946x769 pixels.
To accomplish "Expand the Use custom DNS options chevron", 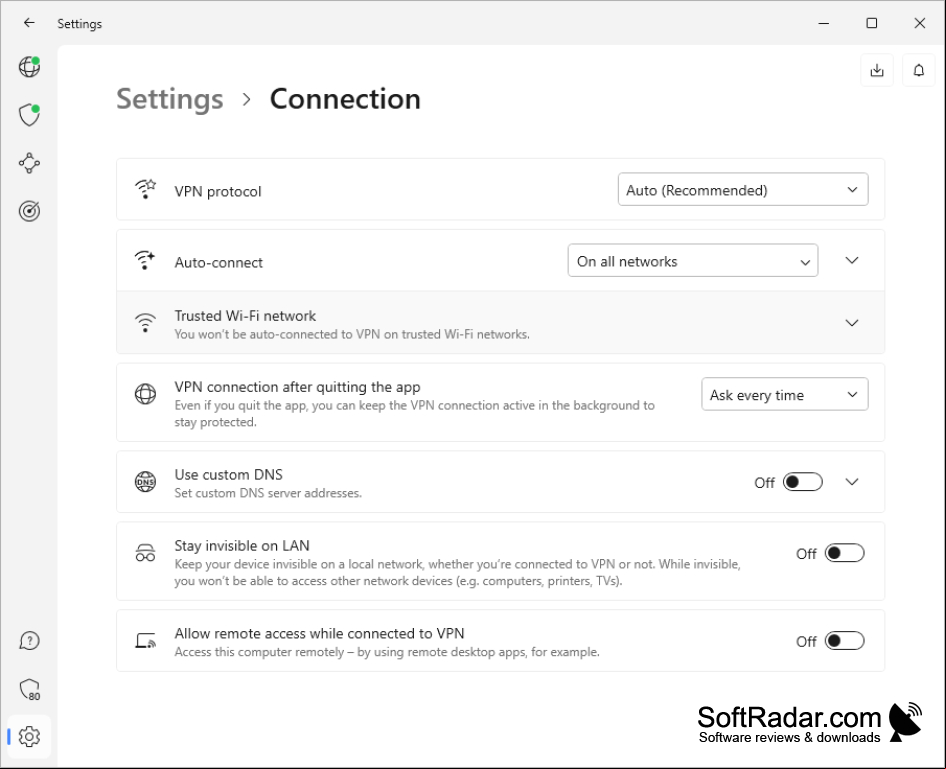I will (851, 482).
